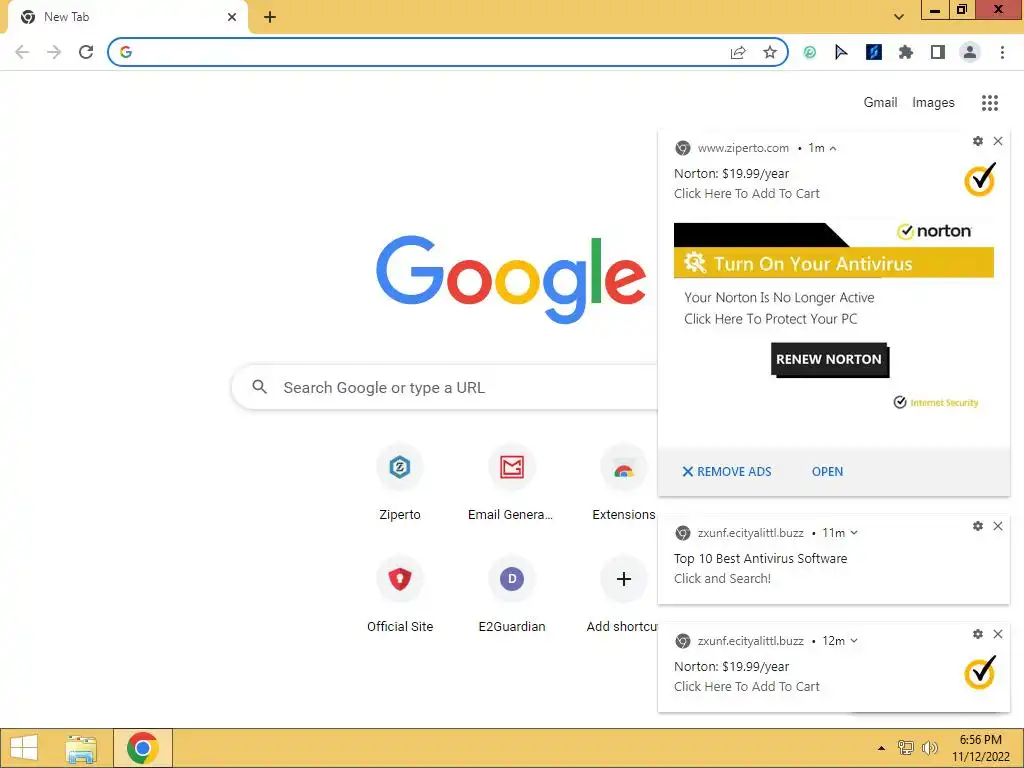Focus the Search Google or type a URL box
Viewport: 1024px width, 768px height.
tap(444, 387)
